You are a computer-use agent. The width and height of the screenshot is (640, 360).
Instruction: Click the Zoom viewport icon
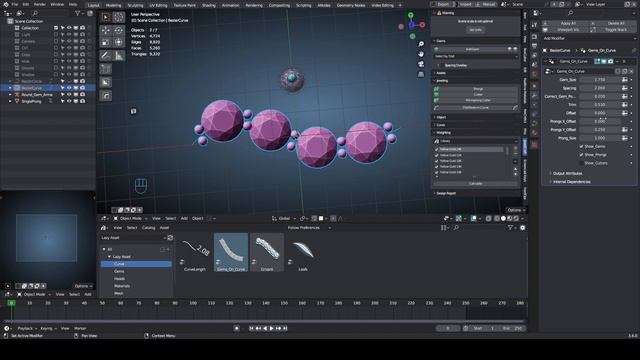click(421, 44)
